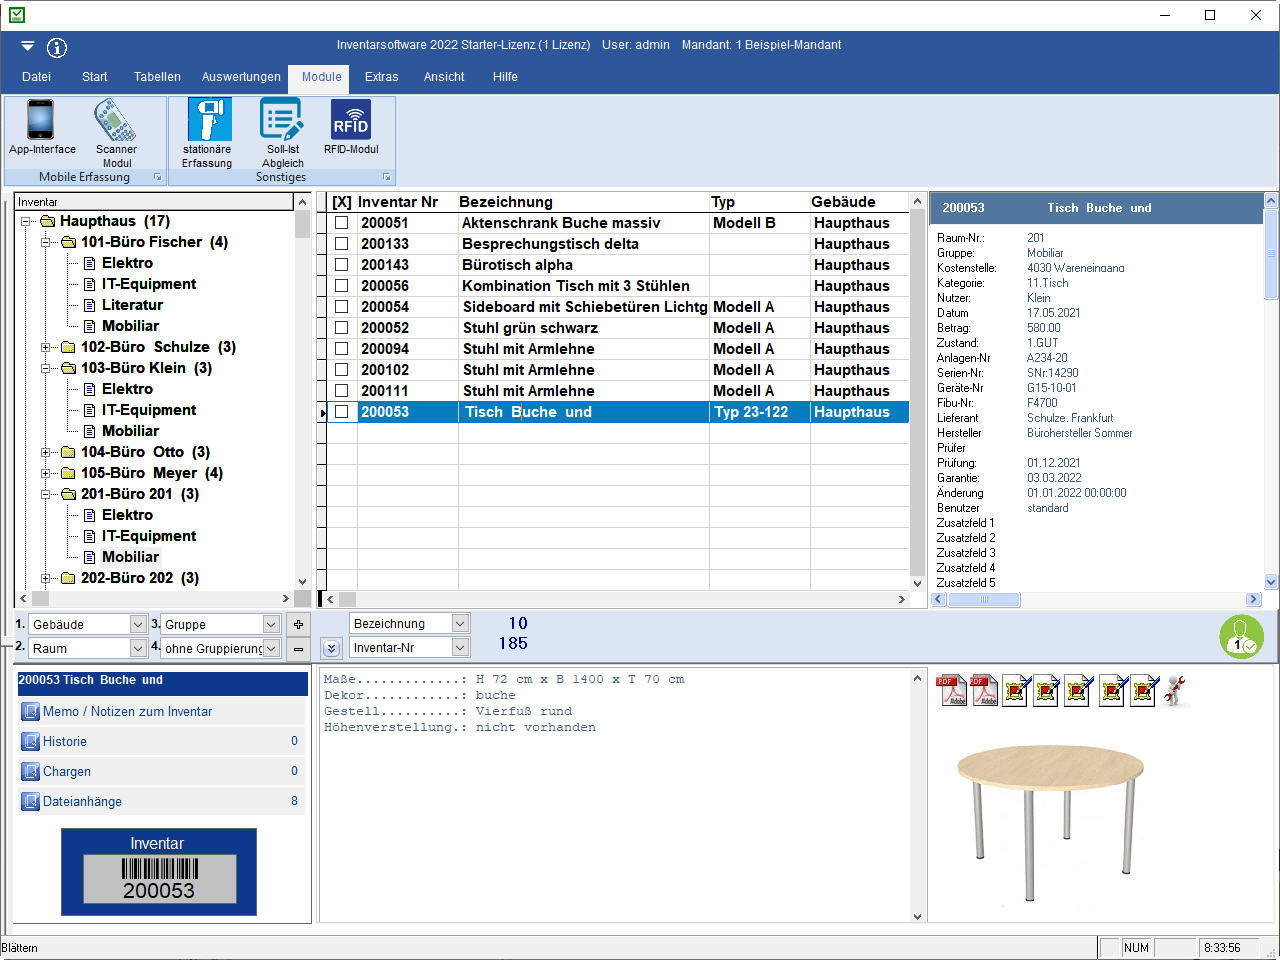Click the info icon in the title bar
Image resolution: width=1280 pixels, height=960 pixels.
click(x=57, y=47)
